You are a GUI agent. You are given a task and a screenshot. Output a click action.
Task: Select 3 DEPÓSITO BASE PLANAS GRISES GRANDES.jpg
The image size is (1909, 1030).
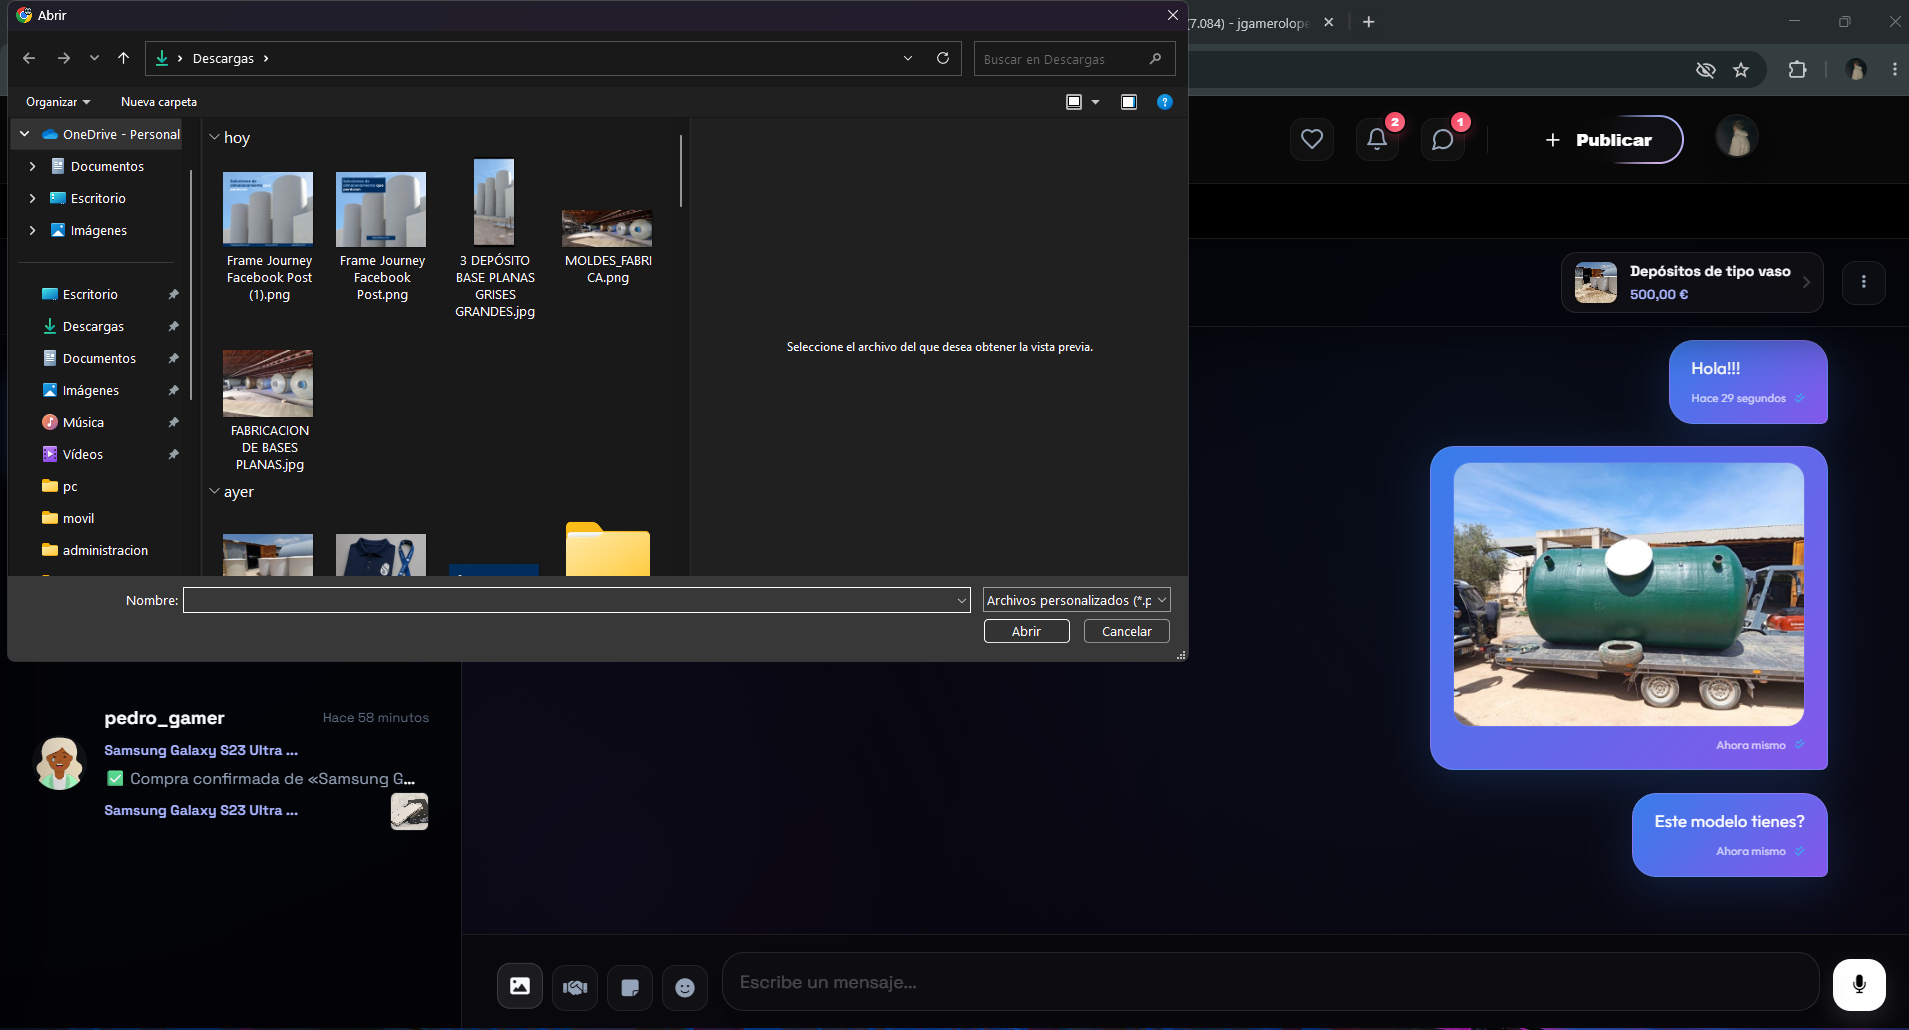[495, 239]
